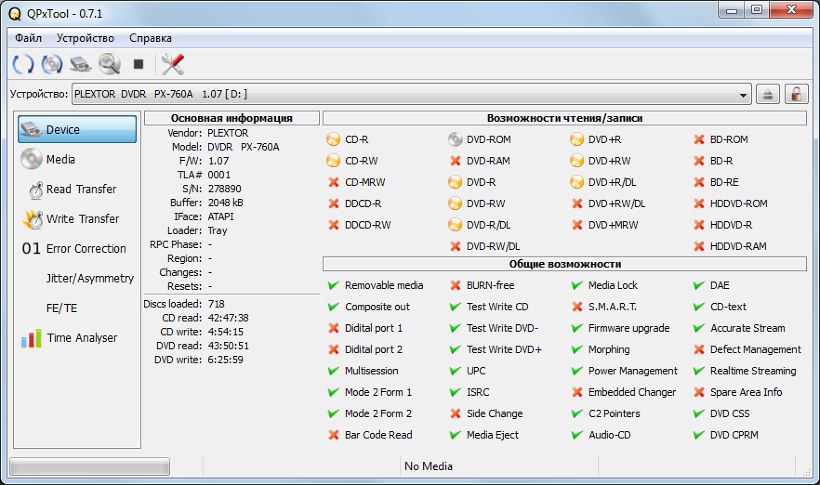Expand the PLEXTOR device dropdown
The image size is (820, 485).
pyautogui.click(x=743, y=94)
